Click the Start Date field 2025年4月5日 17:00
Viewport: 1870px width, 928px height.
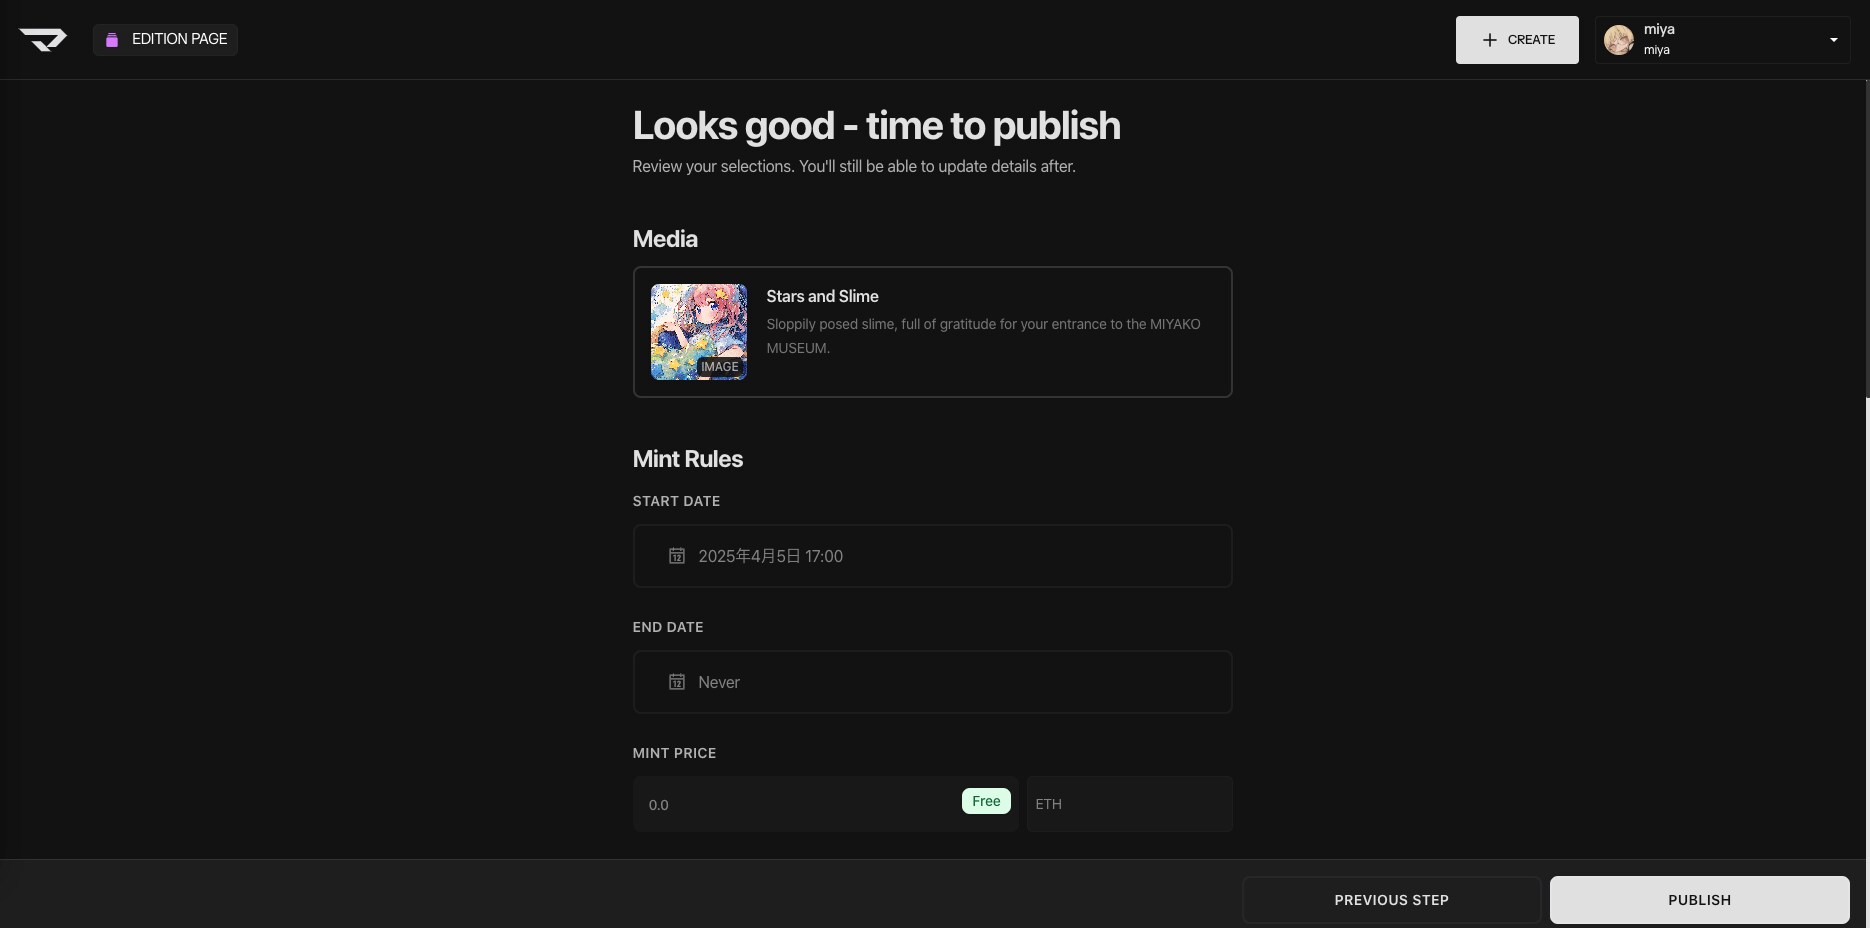(932, 556)
